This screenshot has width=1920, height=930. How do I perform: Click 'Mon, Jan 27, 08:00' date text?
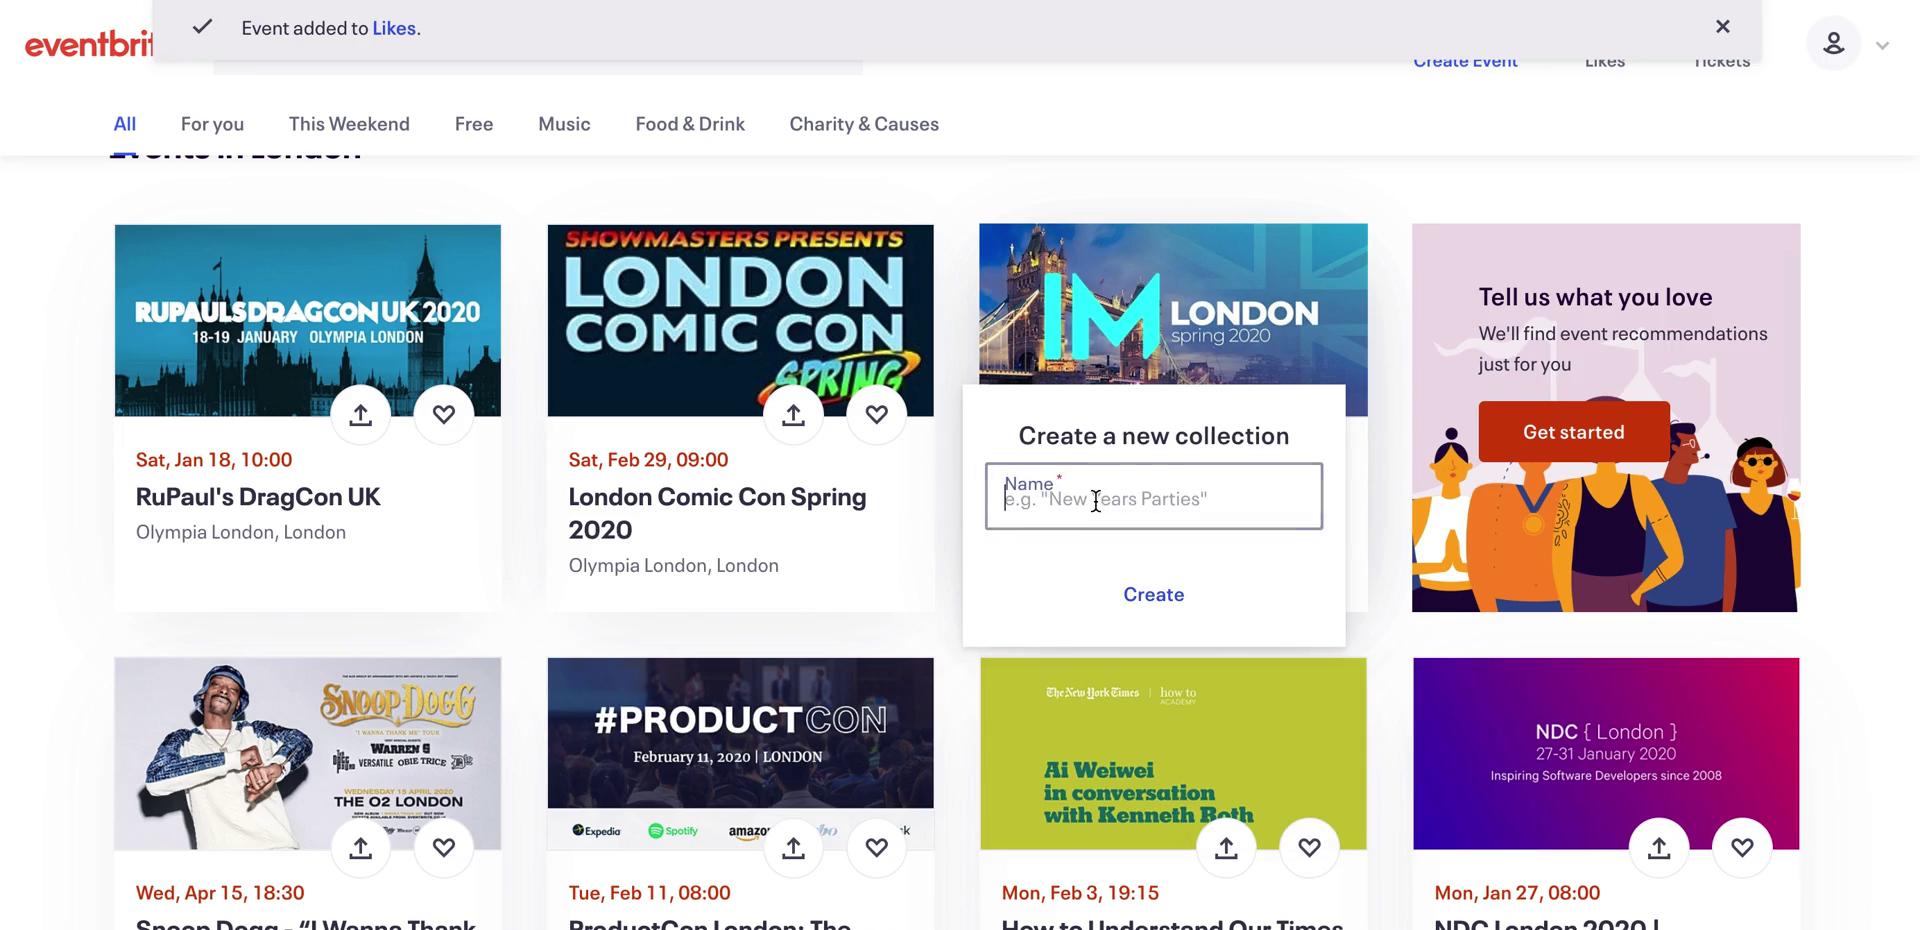pyautogui.click(x=1517, y=893)
